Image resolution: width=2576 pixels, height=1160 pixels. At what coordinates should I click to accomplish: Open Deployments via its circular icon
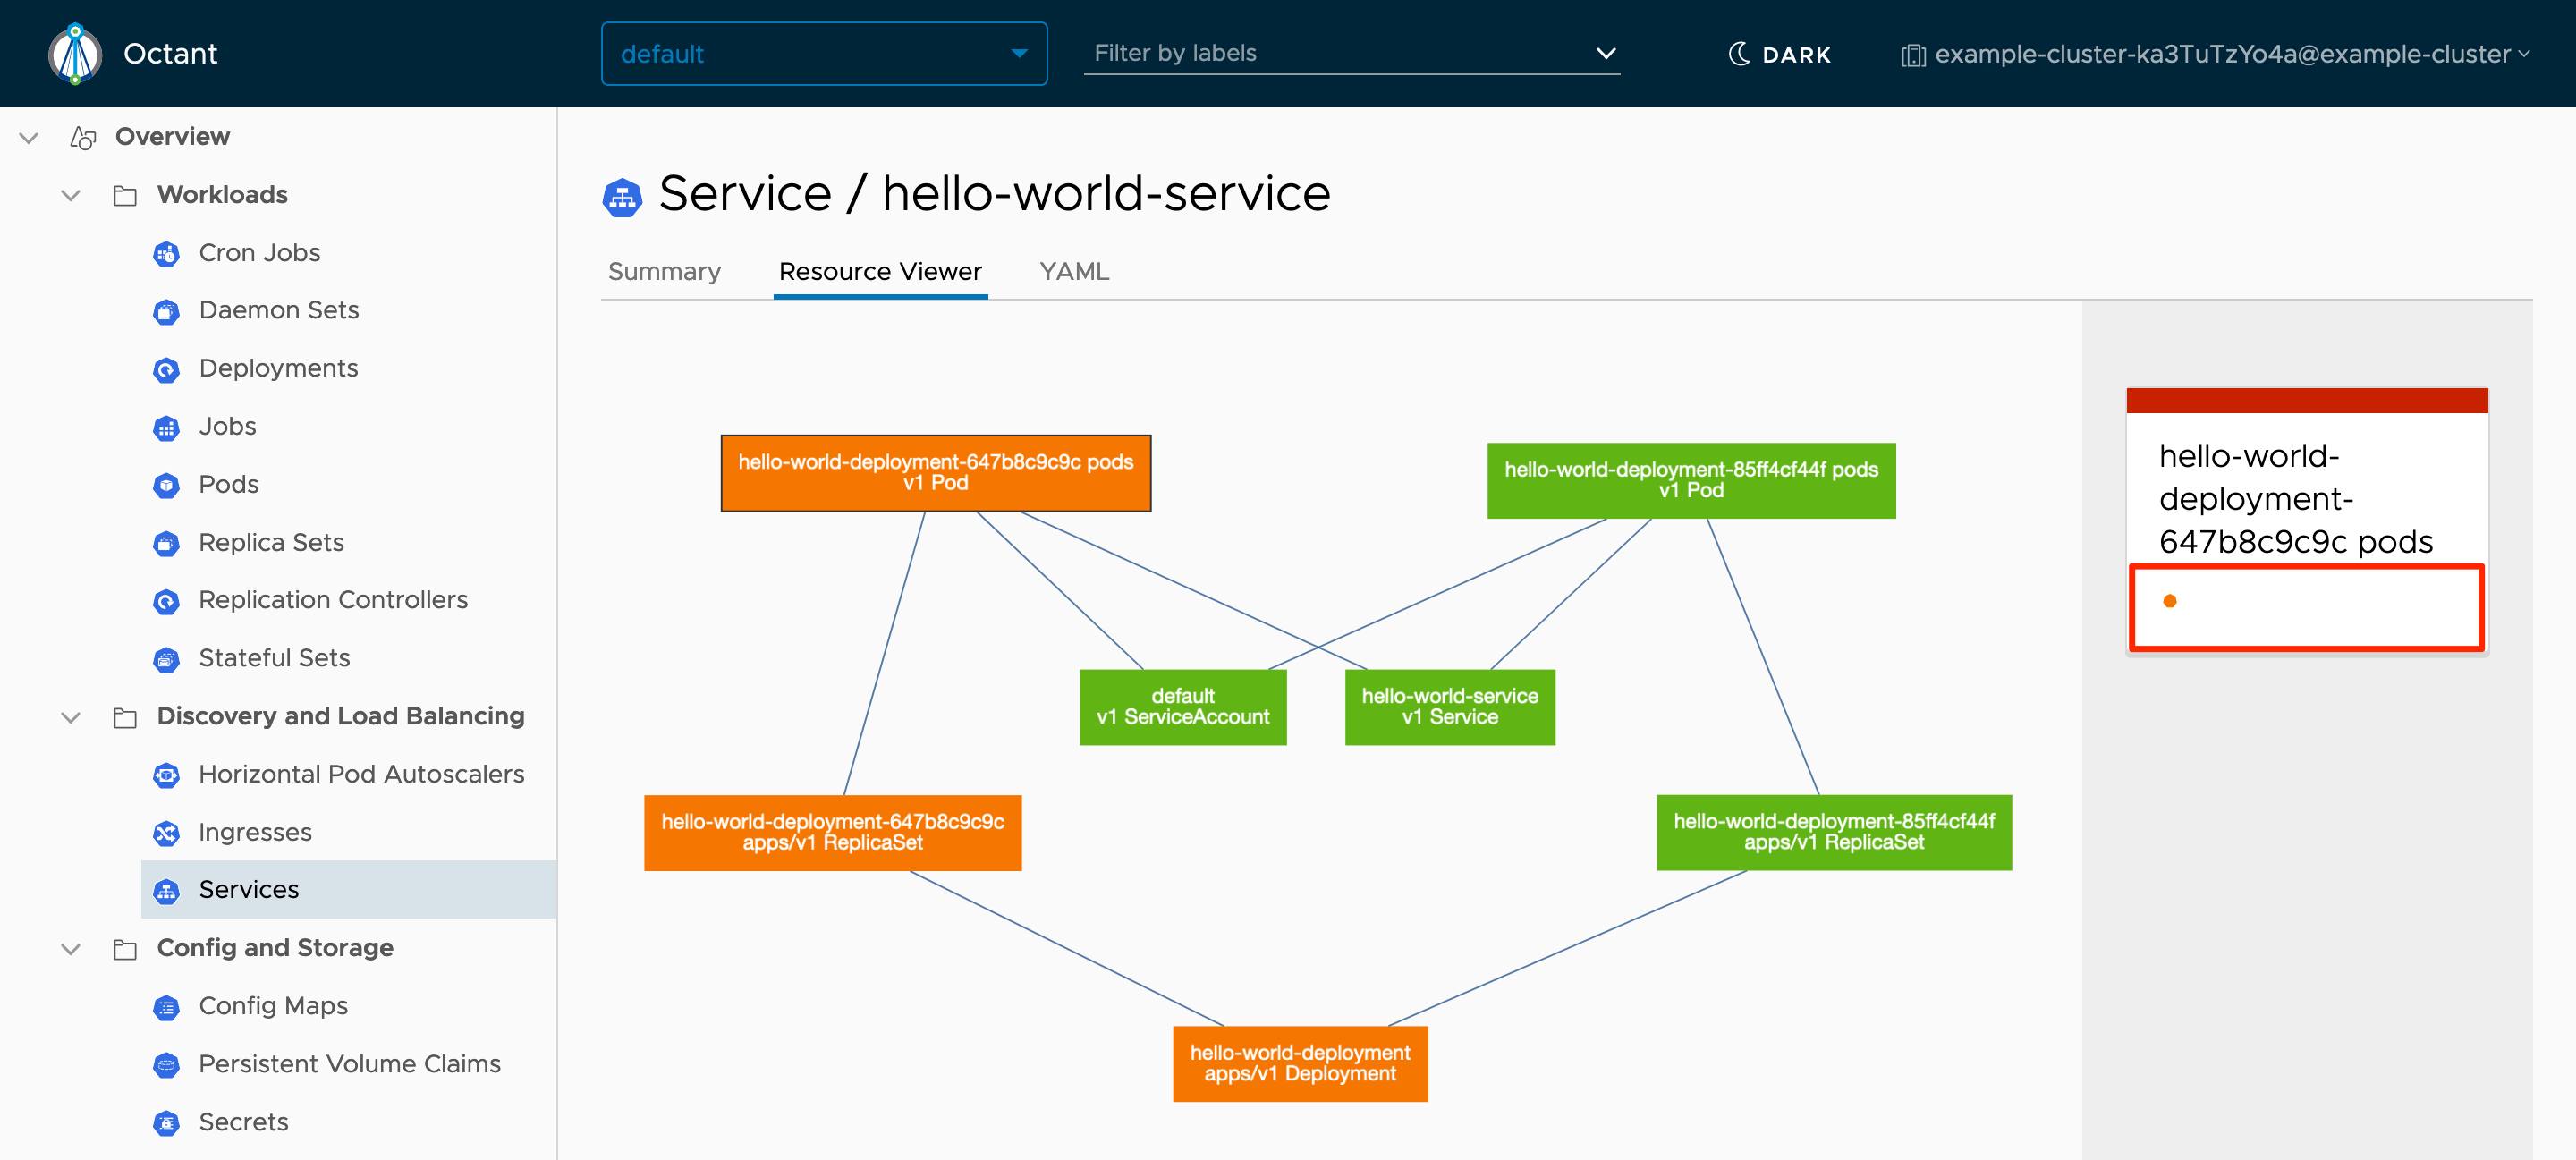tap(167, 368)
